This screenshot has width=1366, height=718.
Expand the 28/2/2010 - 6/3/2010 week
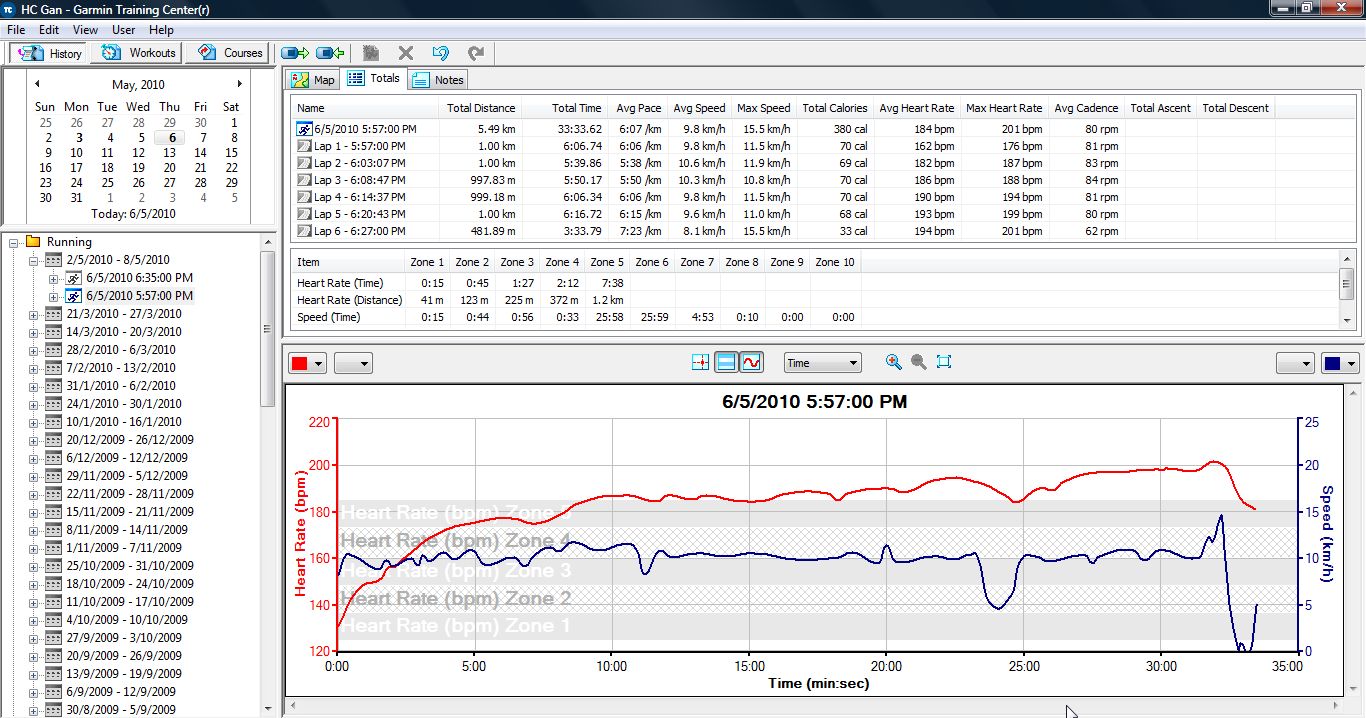tap(33, 350)
